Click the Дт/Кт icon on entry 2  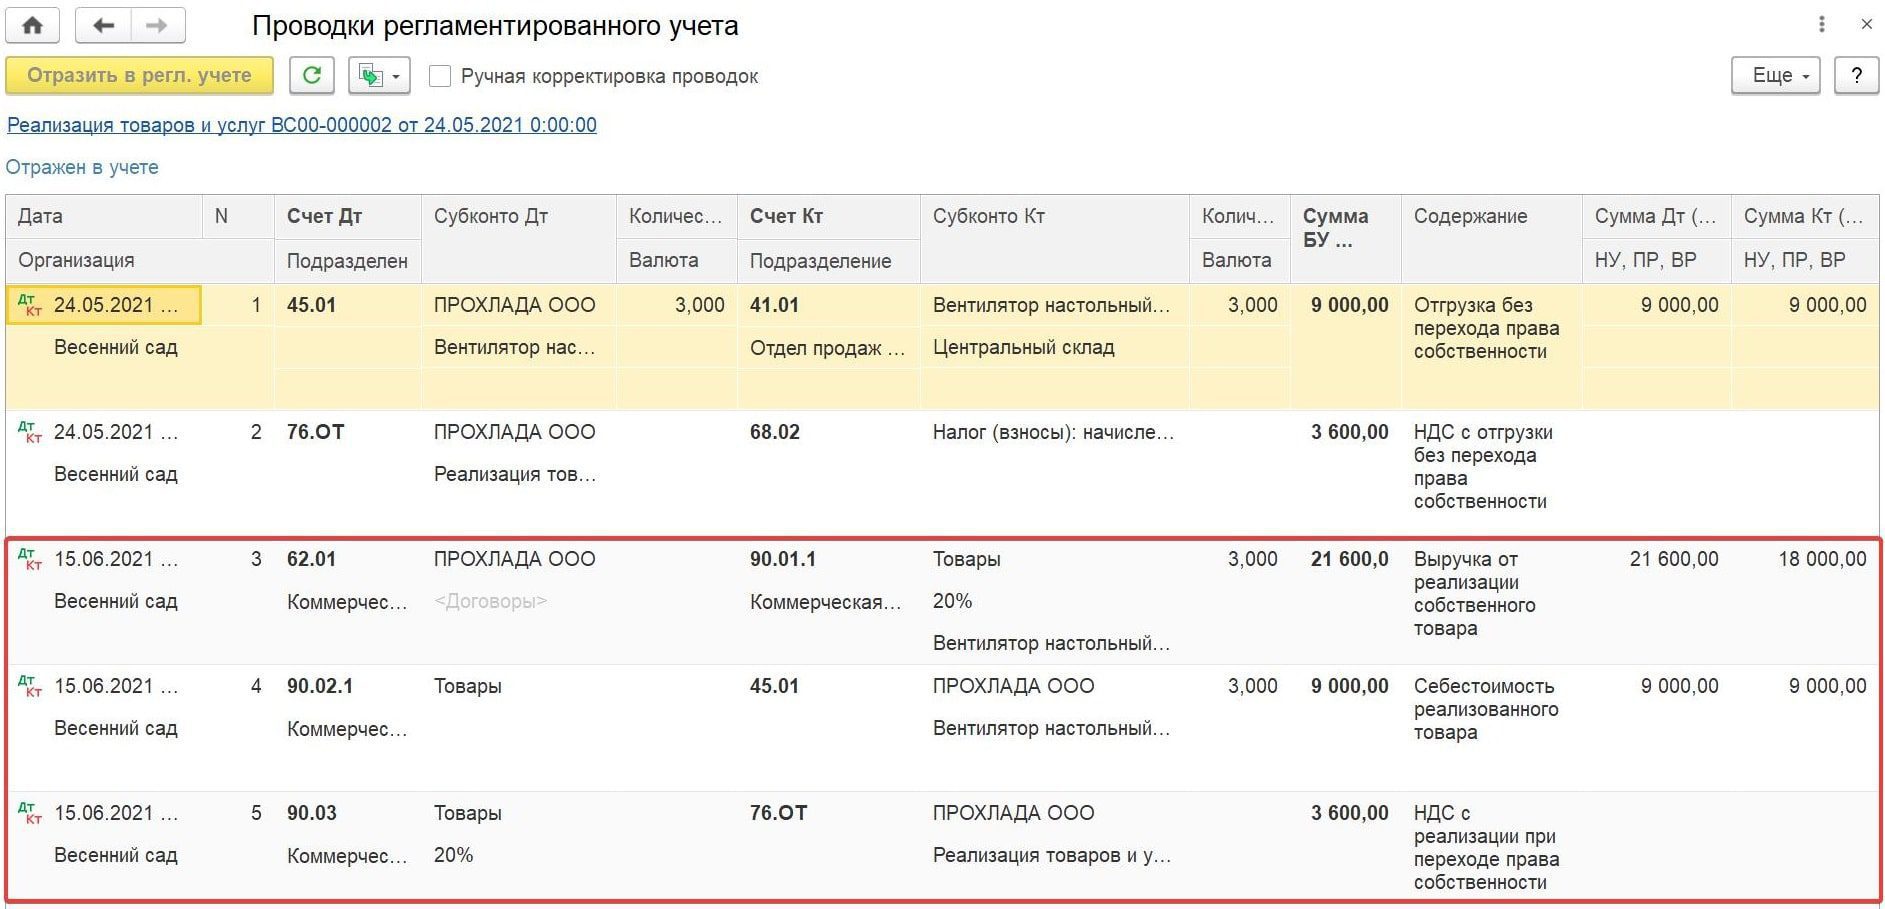tap(30, 432)
